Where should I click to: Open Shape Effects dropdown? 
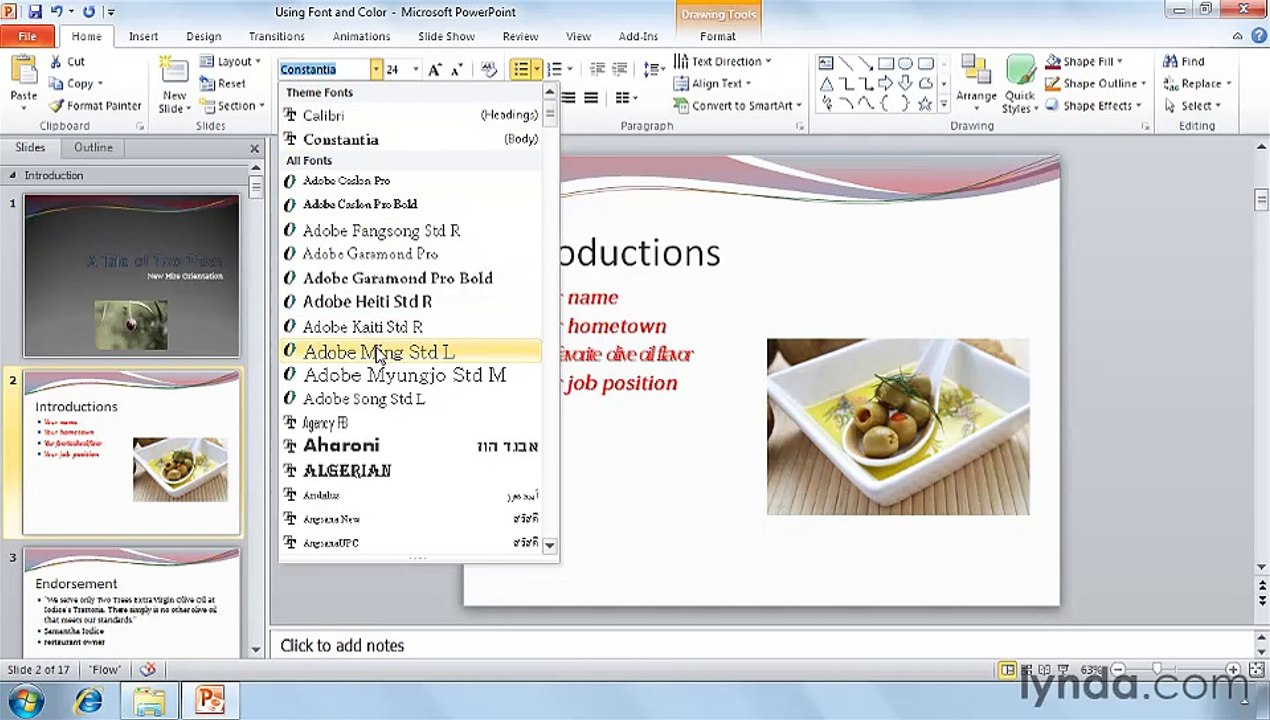point(1092,105)
